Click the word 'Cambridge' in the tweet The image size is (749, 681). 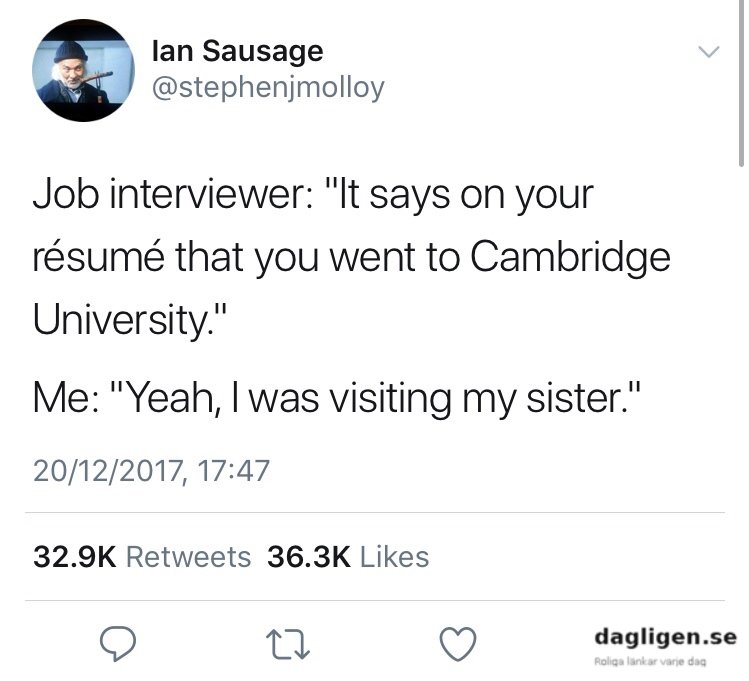point(570,259)
